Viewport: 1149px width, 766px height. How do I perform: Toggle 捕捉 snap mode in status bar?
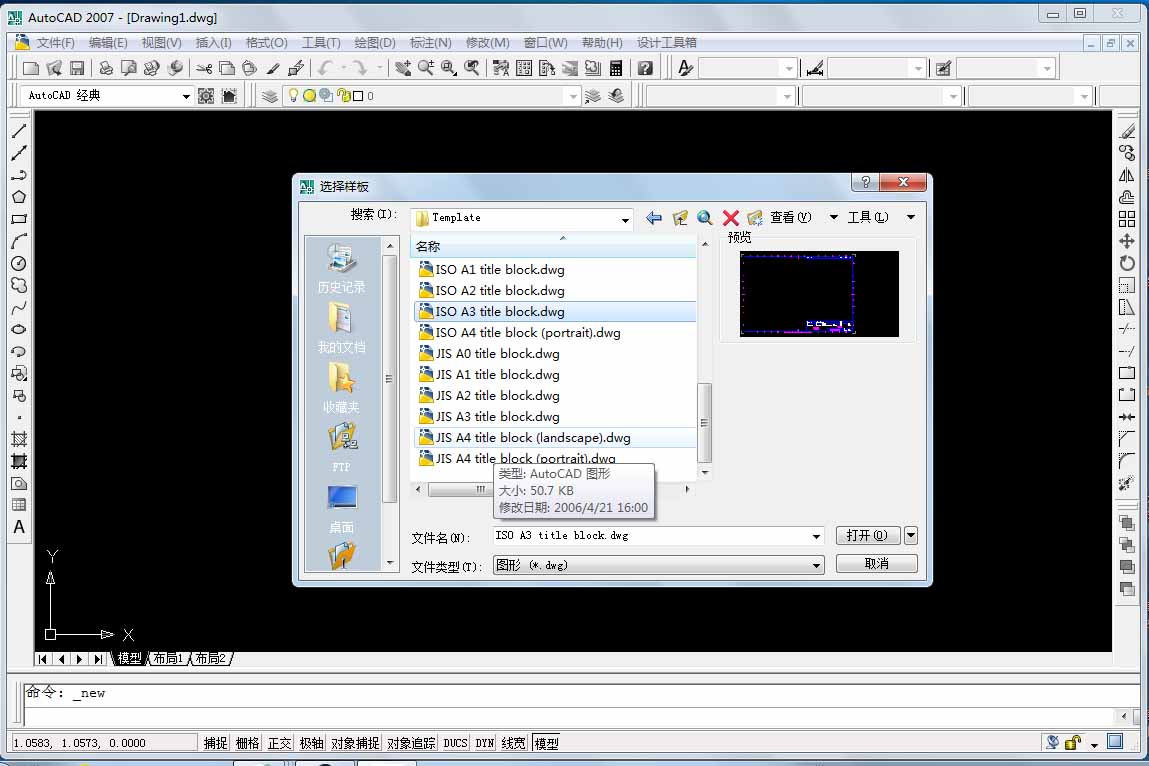(215, 743)
